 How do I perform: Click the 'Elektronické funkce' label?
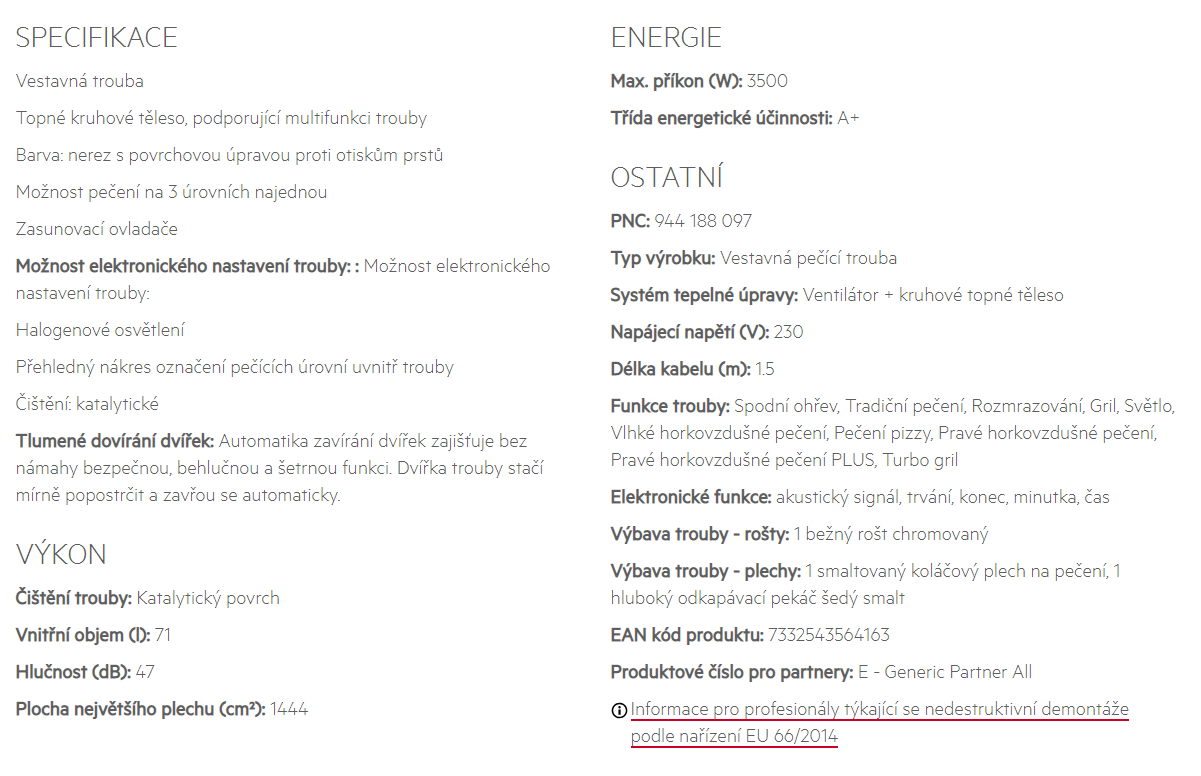coord(691,497)
